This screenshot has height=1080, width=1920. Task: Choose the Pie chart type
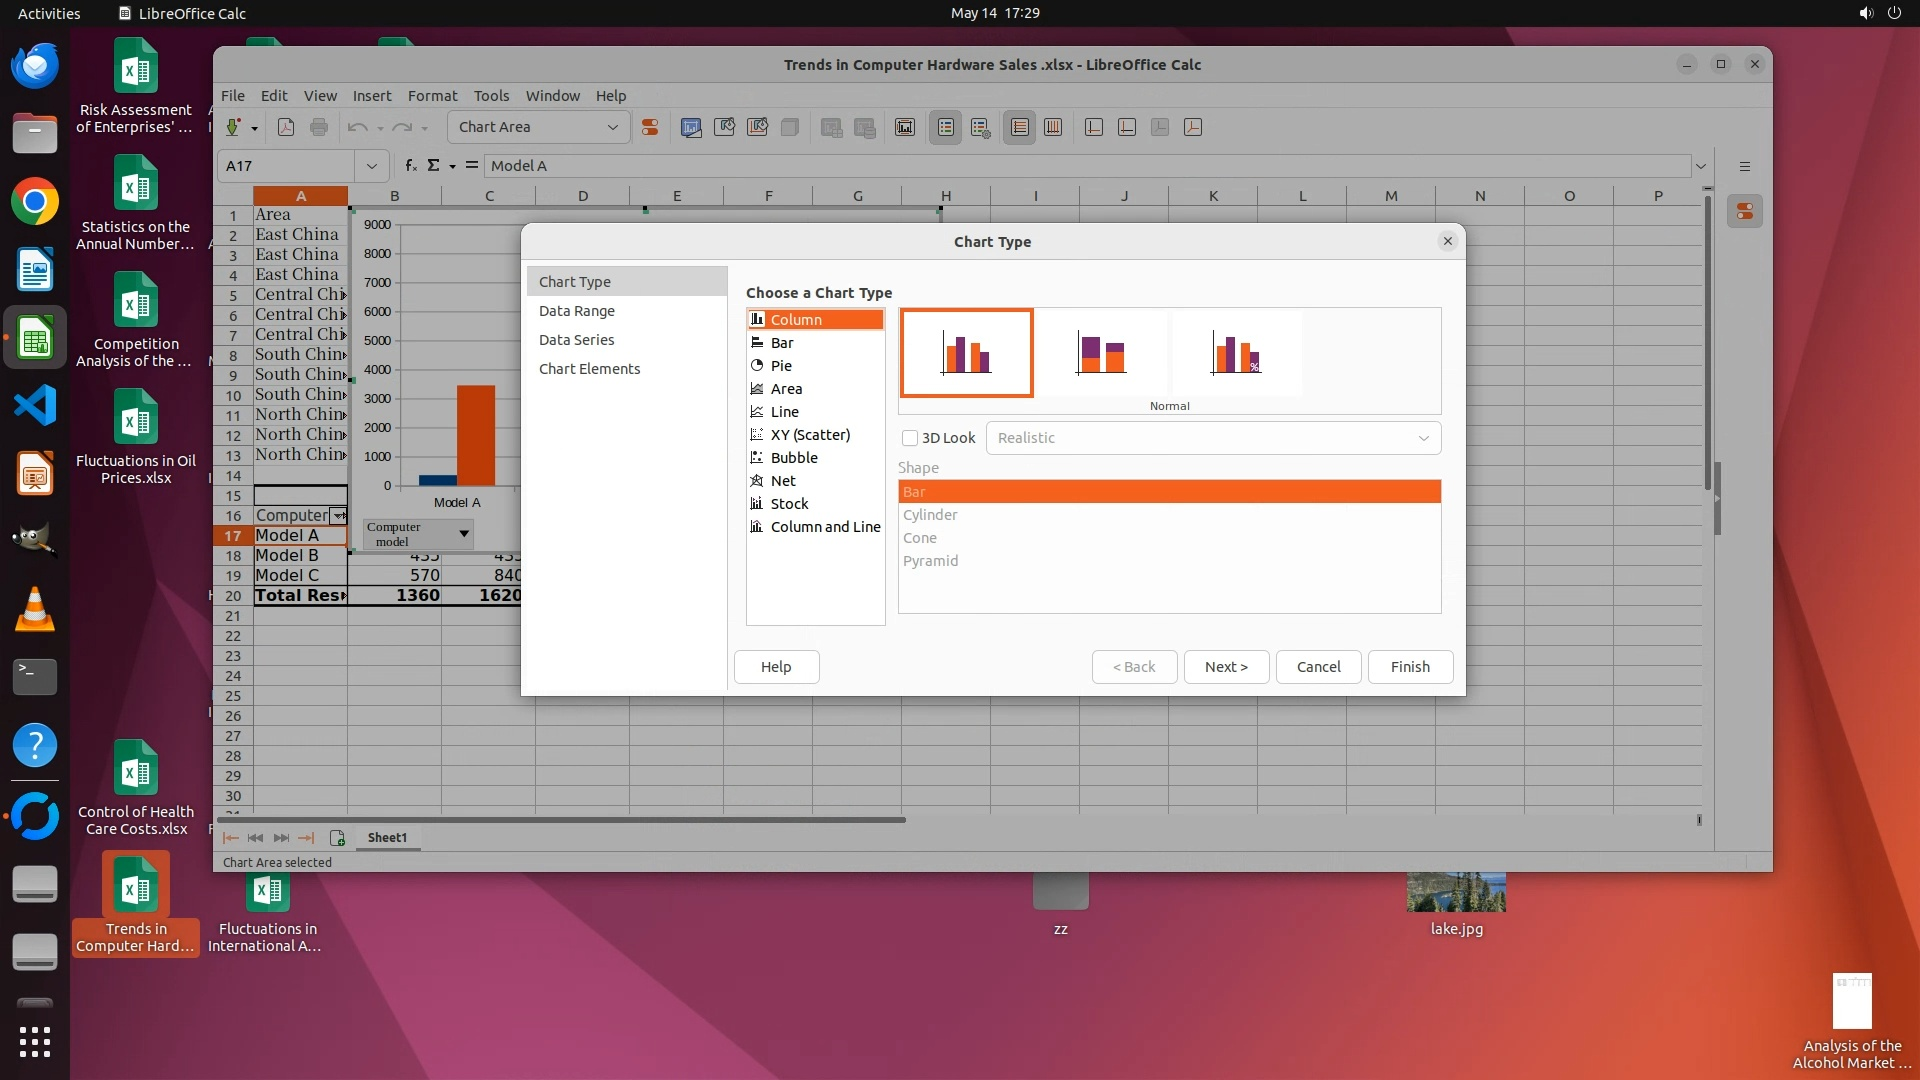[781, 366]
